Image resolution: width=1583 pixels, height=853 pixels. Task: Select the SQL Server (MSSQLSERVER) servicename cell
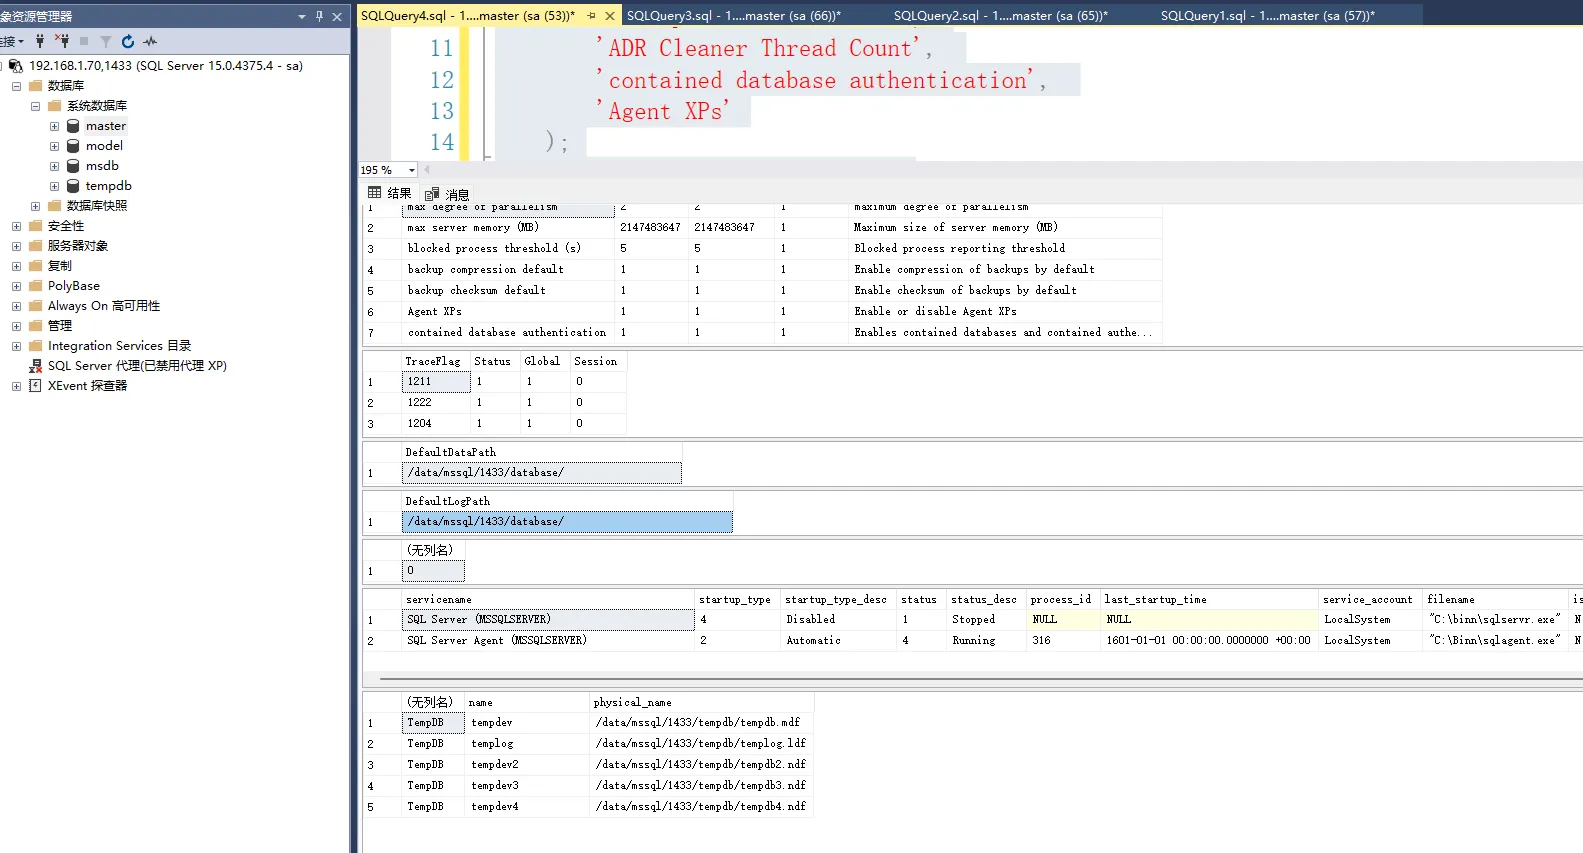point(547,620)
